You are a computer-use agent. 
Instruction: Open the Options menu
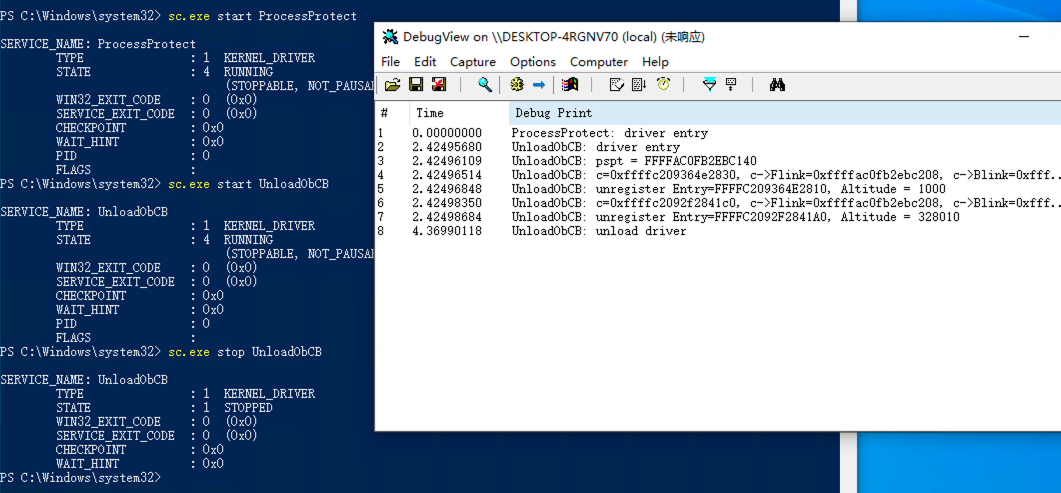click(x=532, y=61)
